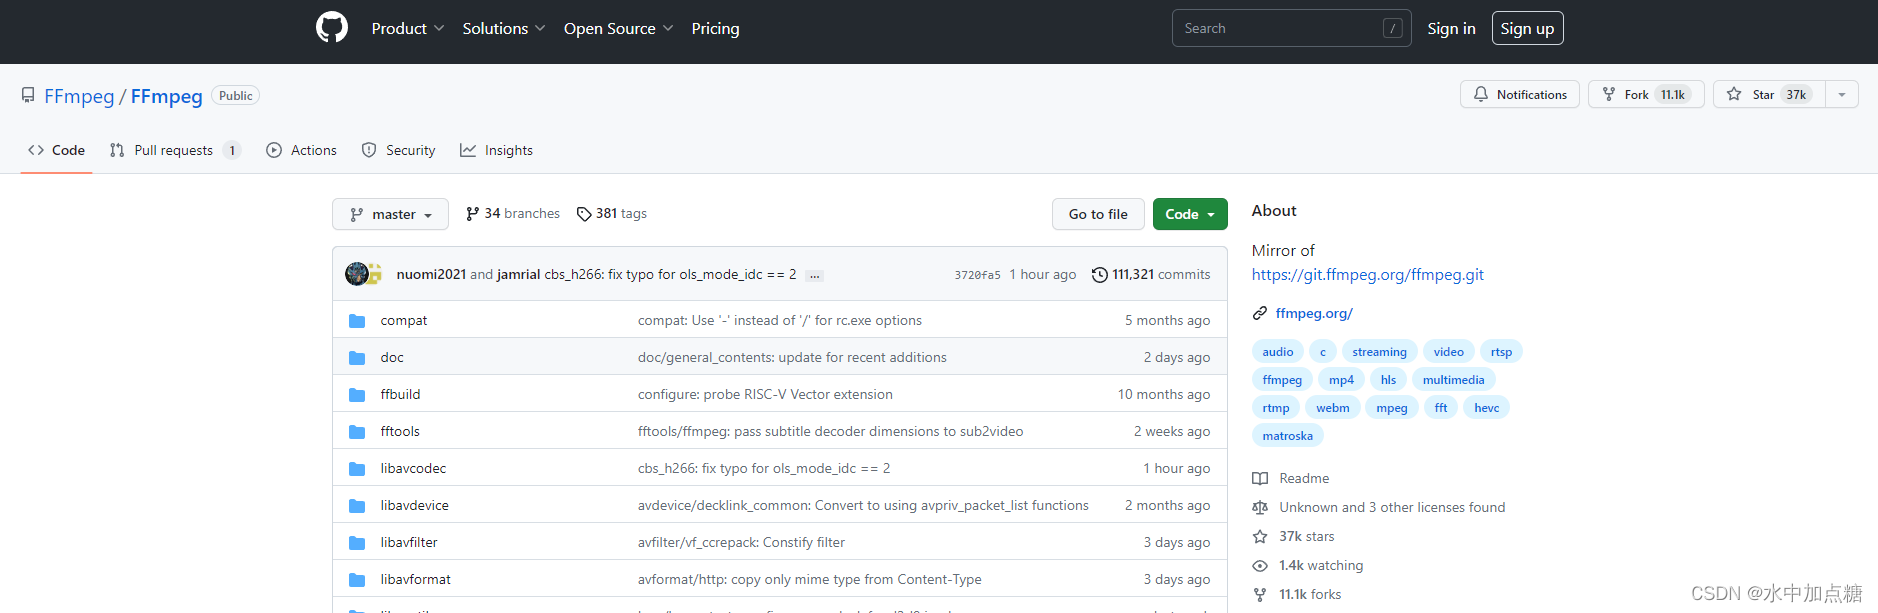Click the doc folder icon
The width and height of the screenshot is (1878, 613).
[357, 358]
